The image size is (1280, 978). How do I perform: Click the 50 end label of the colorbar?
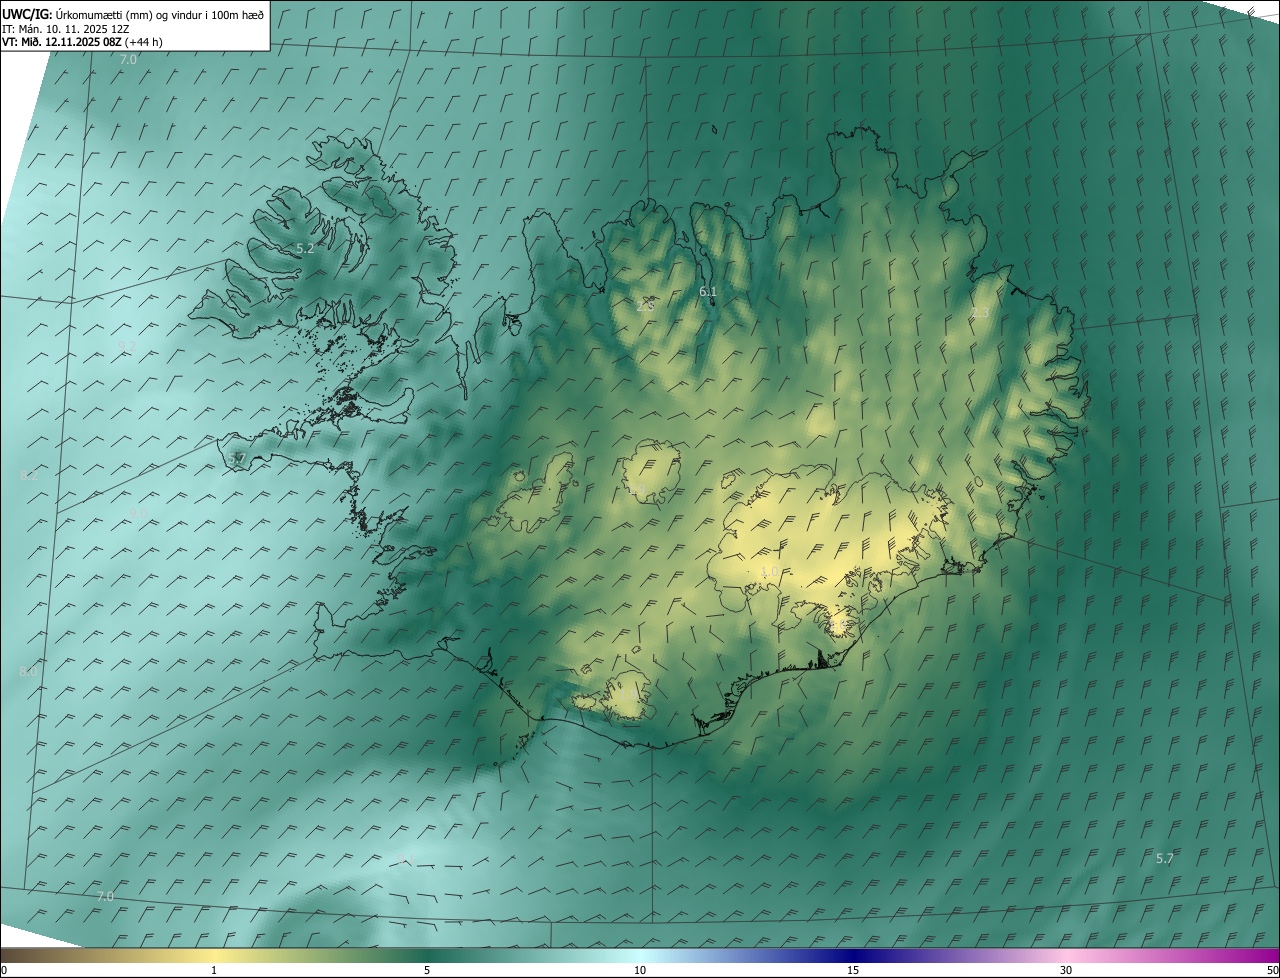pos(1271,970)
